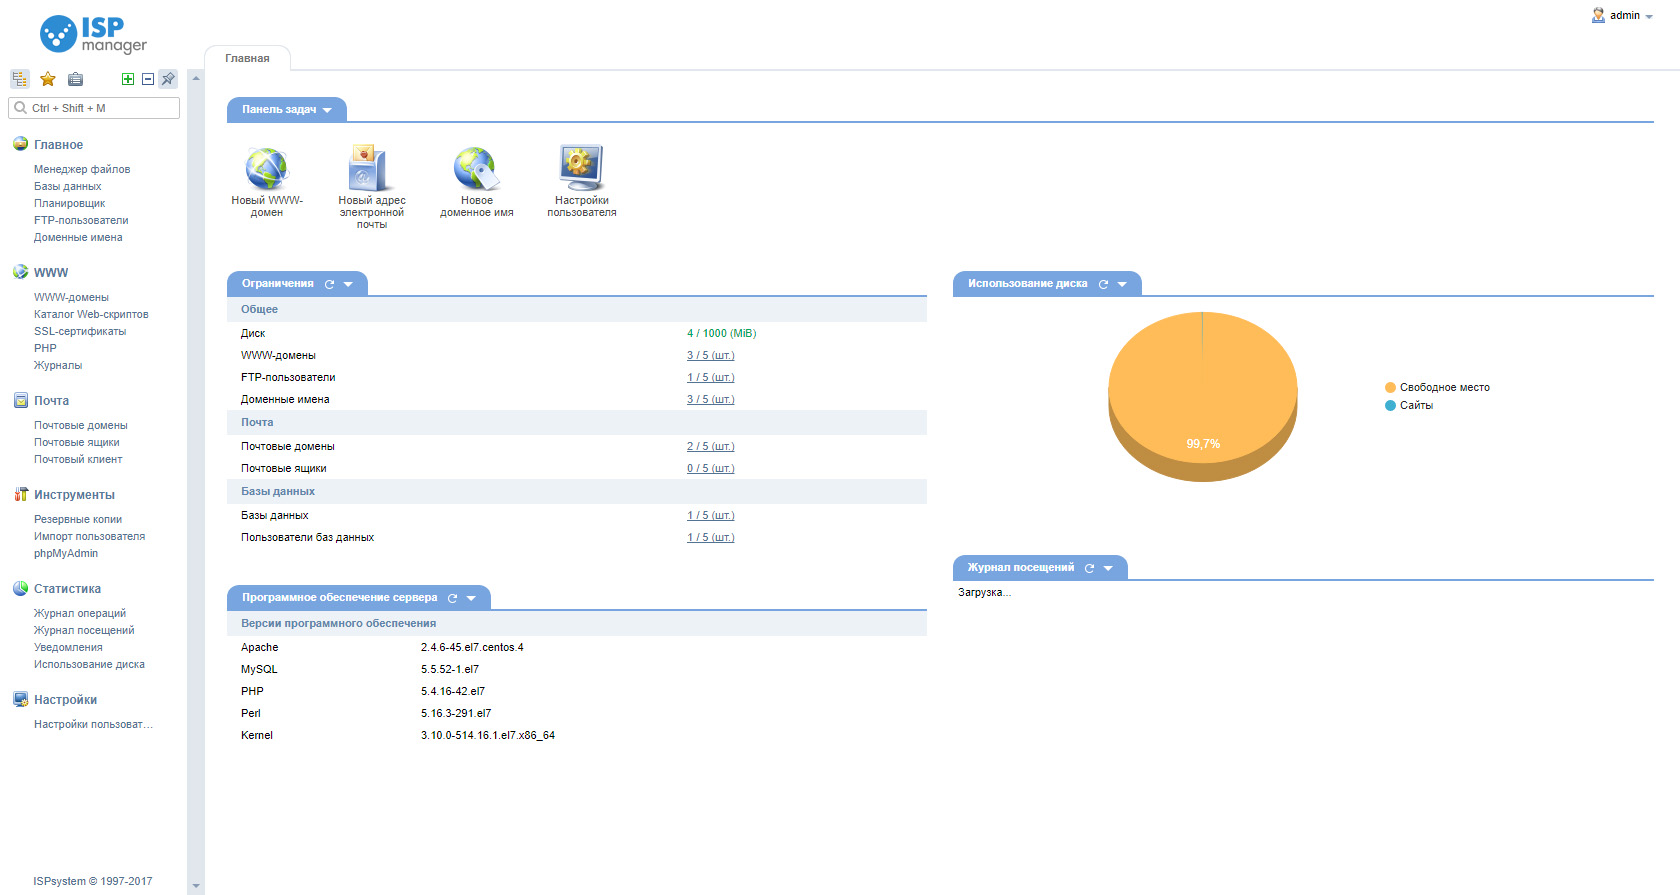This screenshot has width=1680, height=895.
Task: Click the favorites star icon in sidebar
Action: tap(47, 79)
